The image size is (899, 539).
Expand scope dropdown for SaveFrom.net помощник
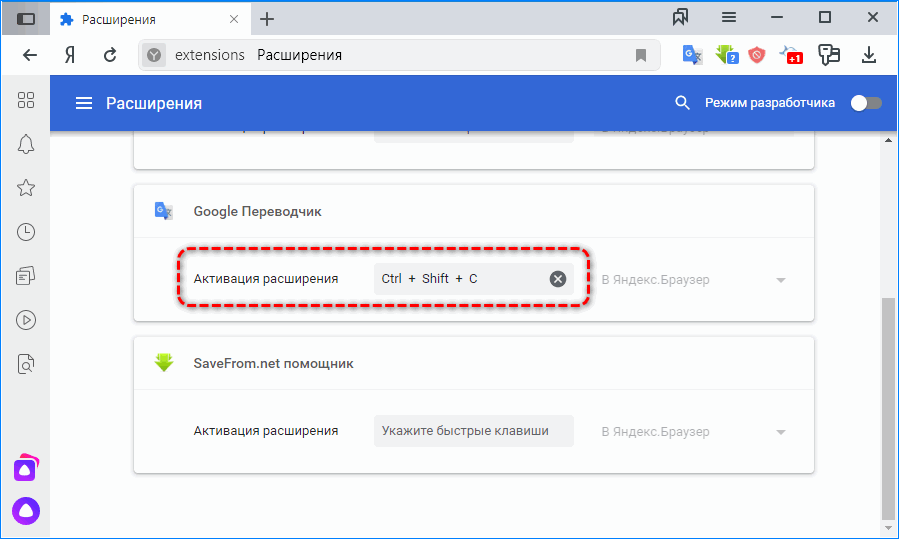[780, 432]
